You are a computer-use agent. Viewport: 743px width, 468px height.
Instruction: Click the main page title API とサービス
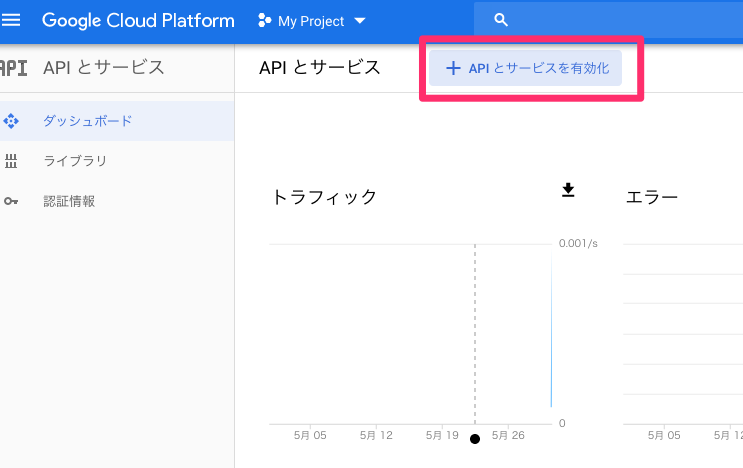320,67
